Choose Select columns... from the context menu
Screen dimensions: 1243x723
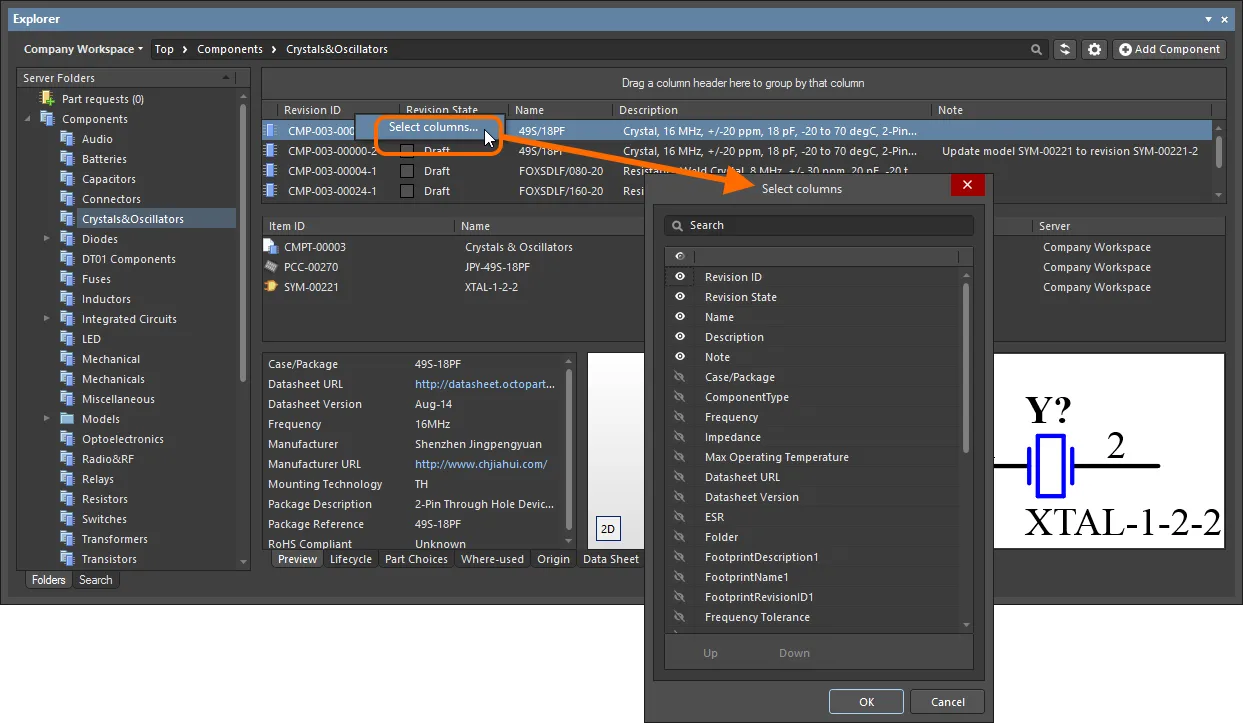coord(433,127)
